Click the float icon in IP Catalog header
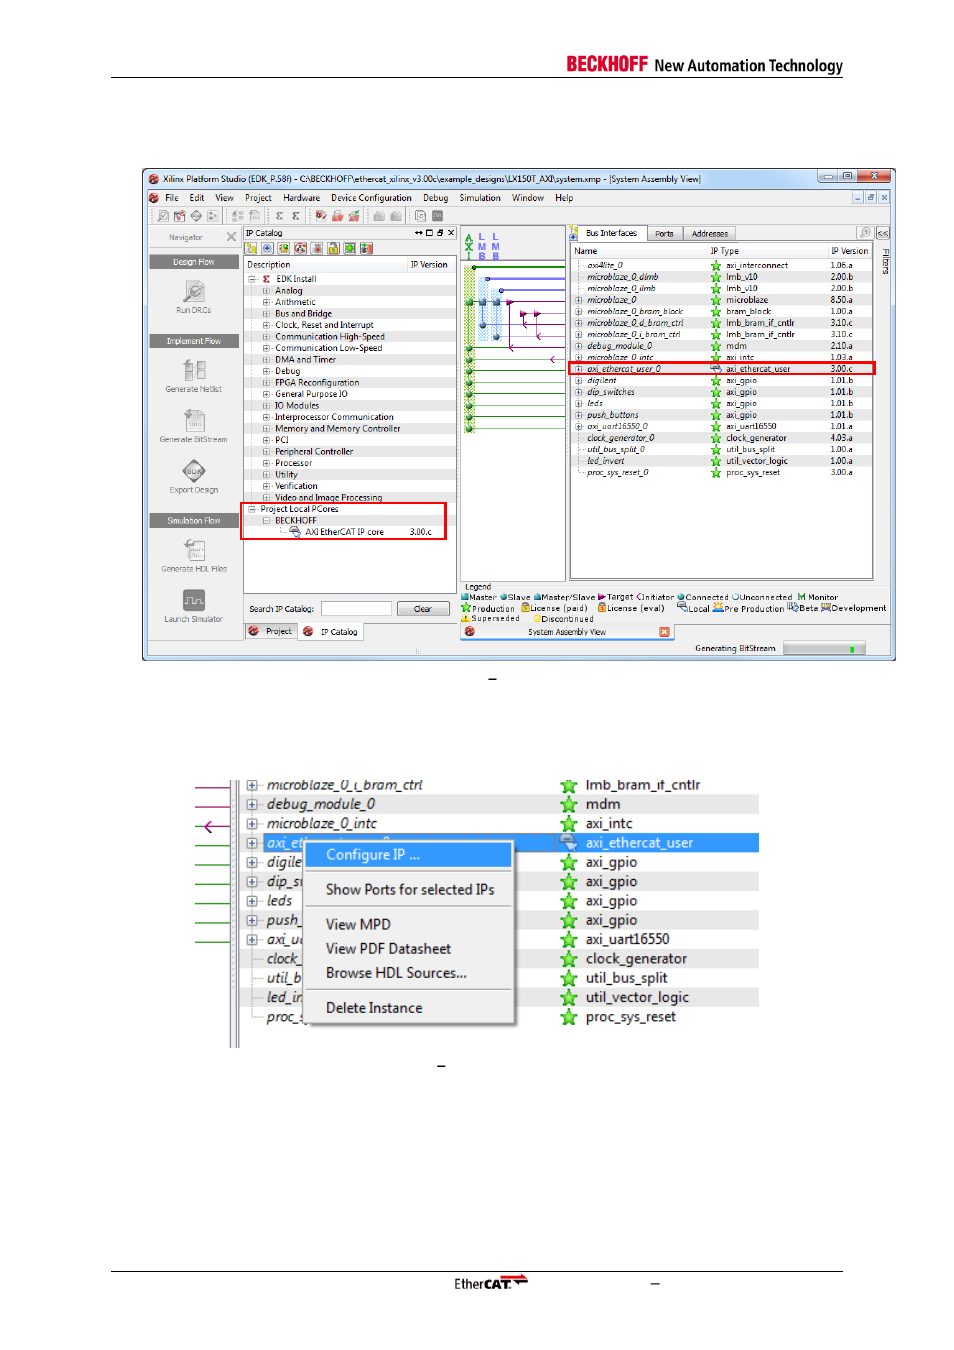Viewport: 954px width, 1350px height. (440, 233)
